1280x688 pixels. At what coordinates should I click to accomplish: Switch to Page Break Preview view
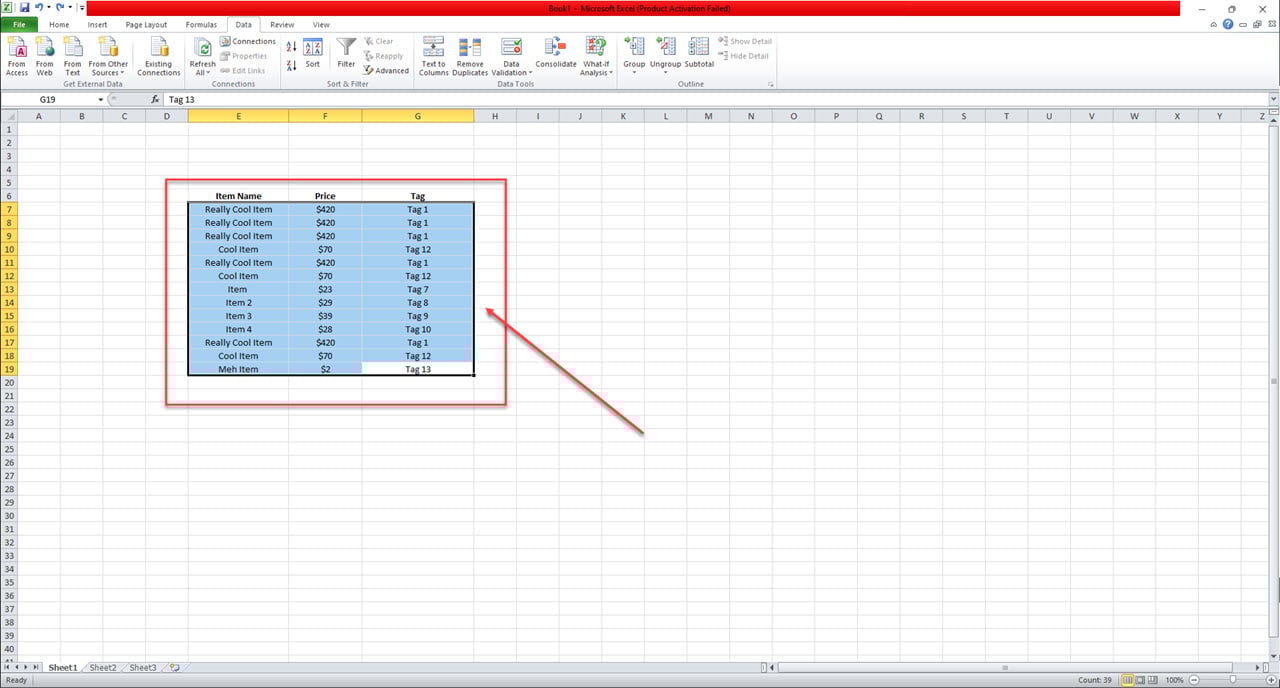point(1152,680)
